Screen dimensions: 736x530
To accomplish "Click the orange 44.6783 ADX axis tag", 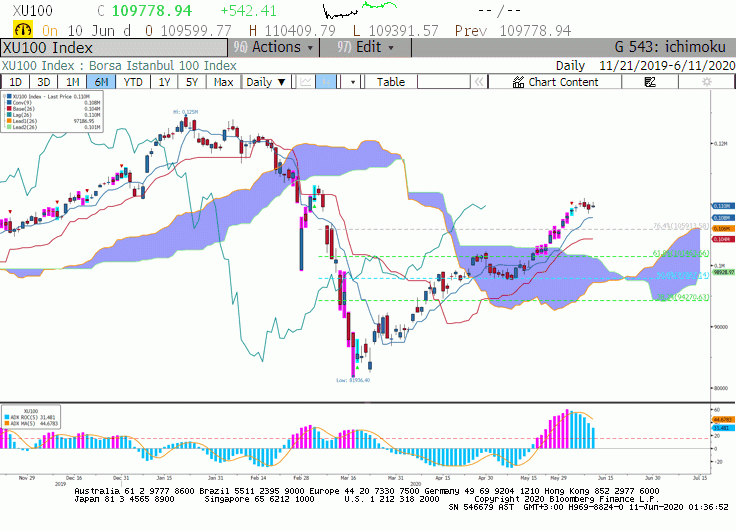I will tap(723, 420).
